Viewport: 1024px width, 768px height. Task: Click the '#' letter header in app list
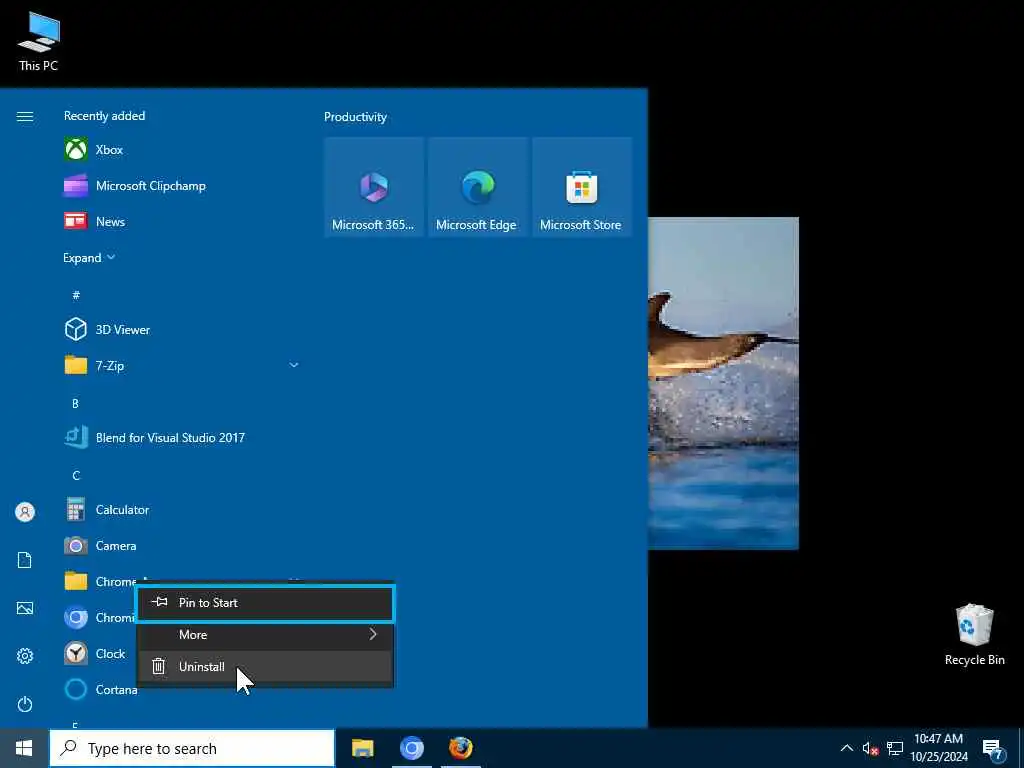click(x=76, y=295)
